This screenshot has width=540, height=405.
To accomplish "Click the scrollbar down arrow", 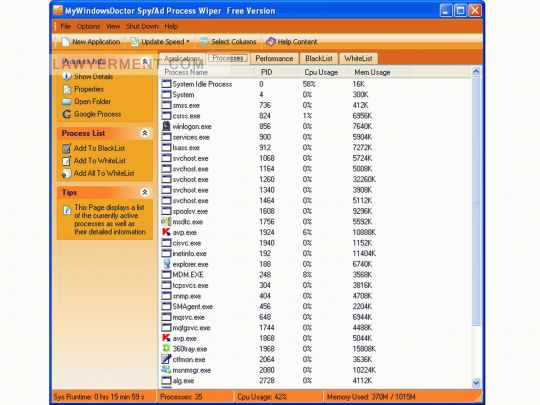I will tap(476, 383).
